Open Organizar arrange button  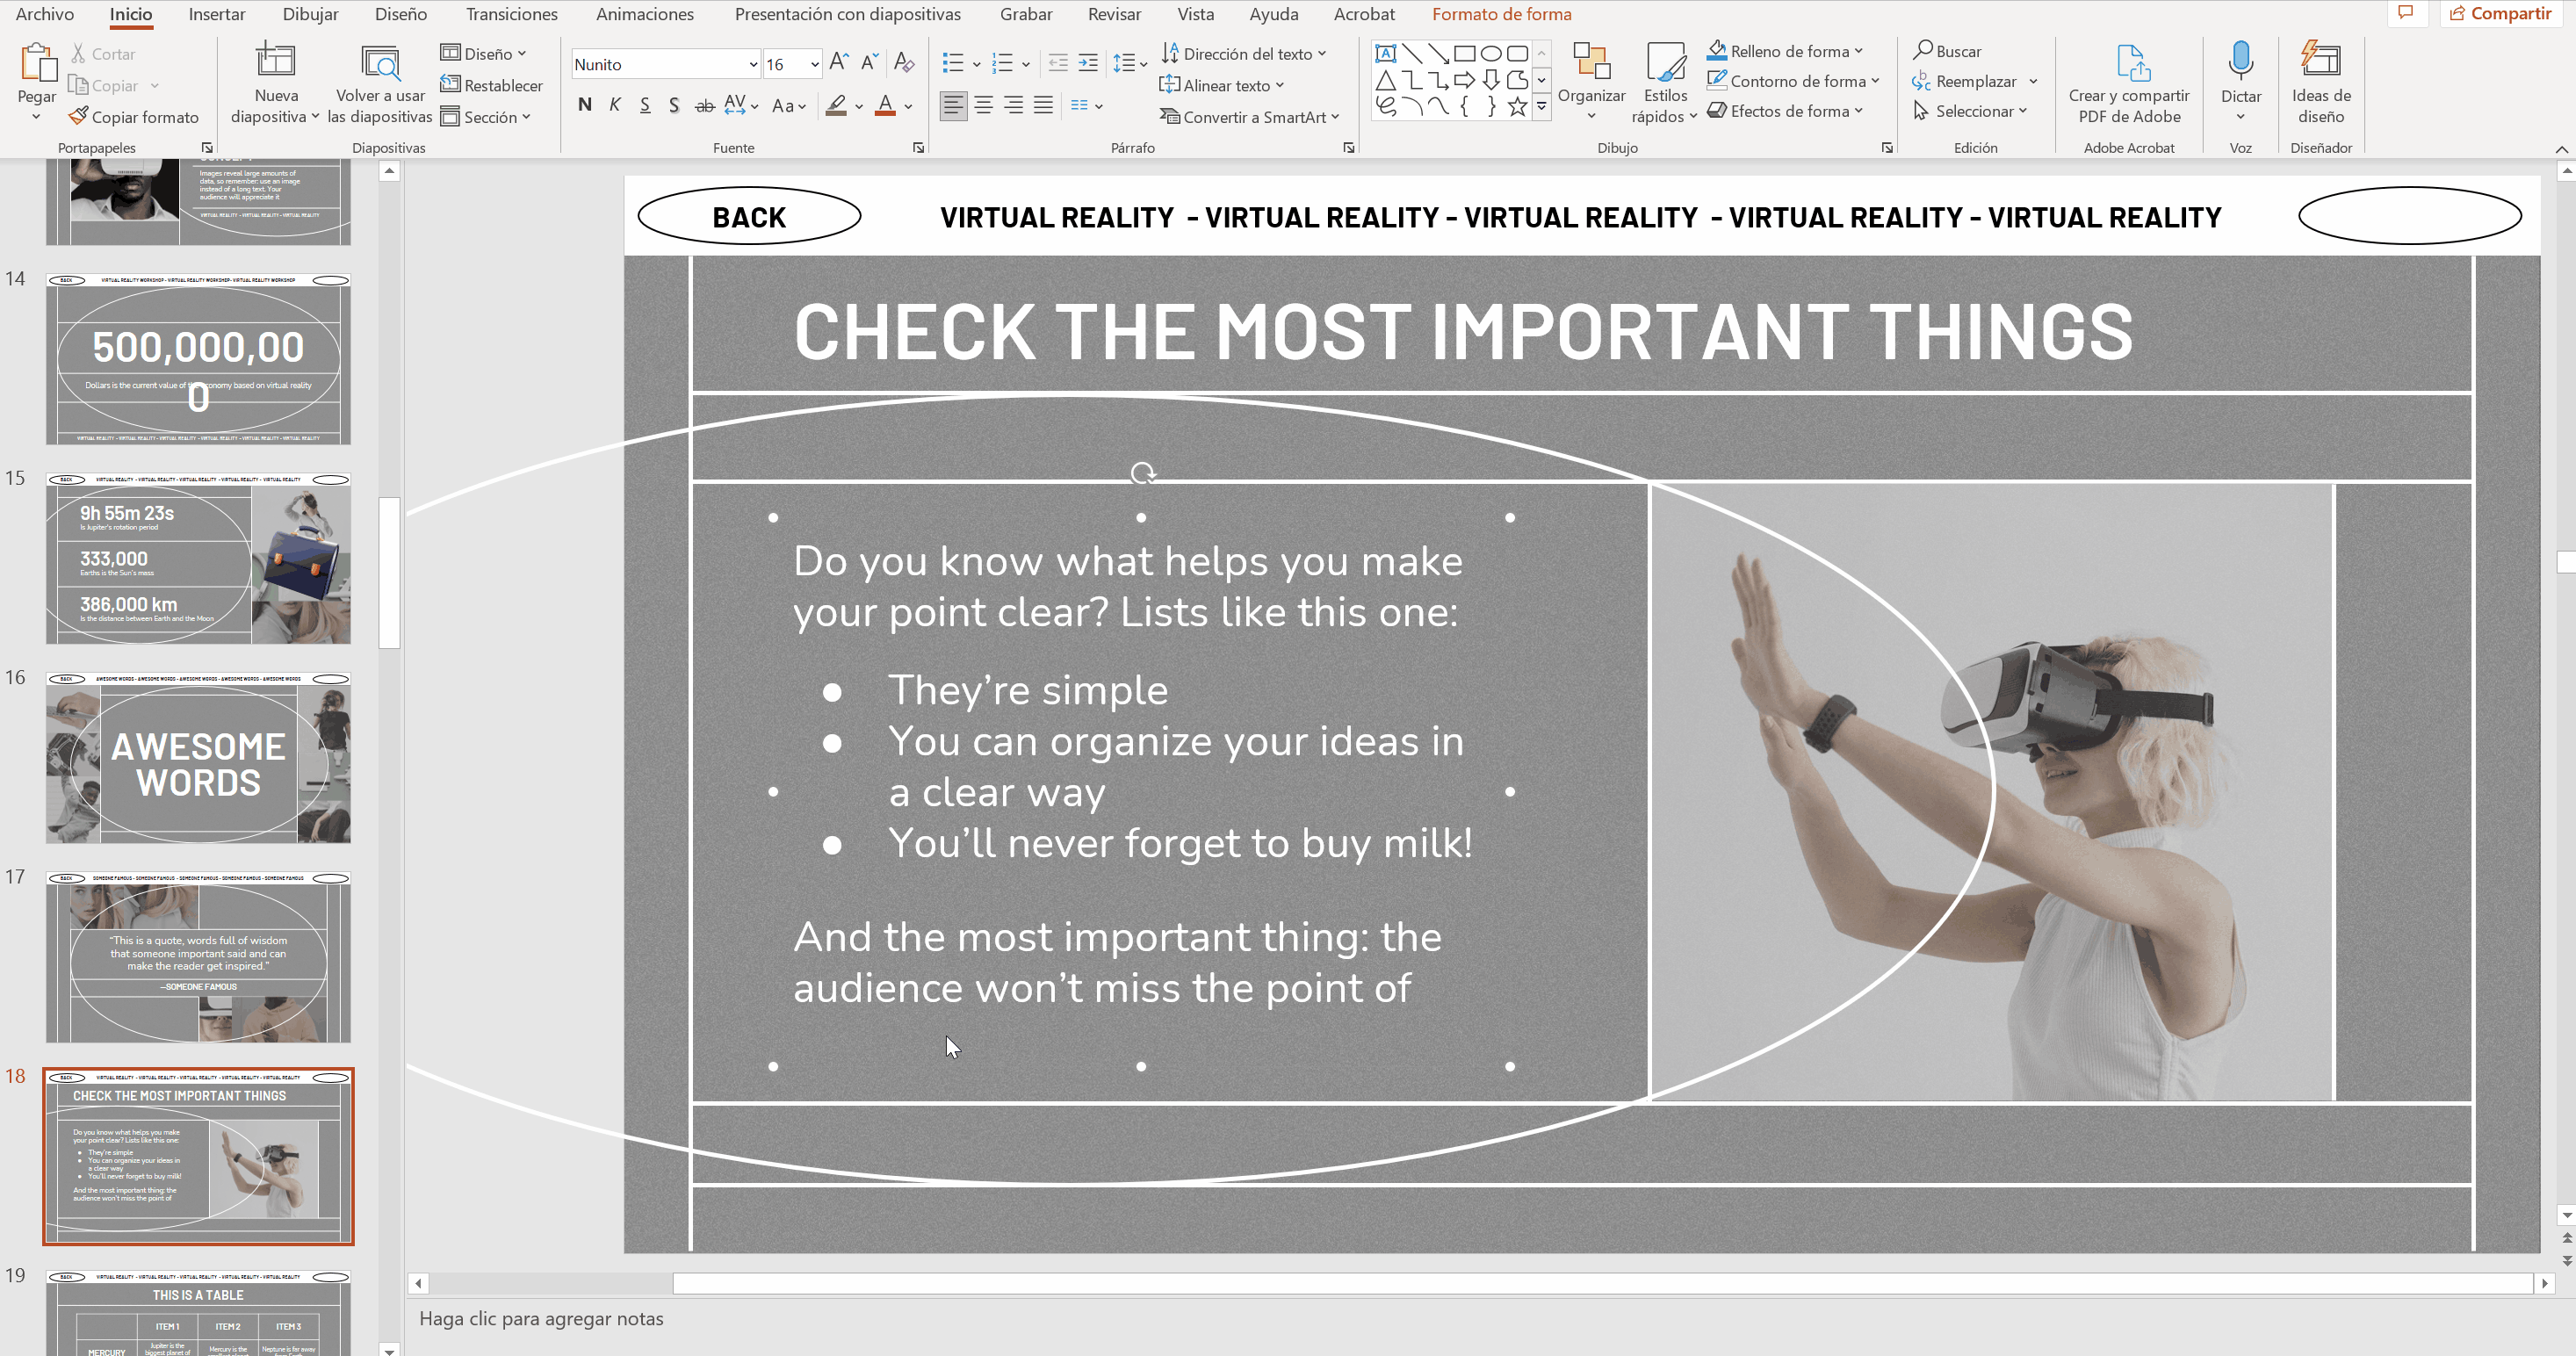click(x=1591, y=82)
